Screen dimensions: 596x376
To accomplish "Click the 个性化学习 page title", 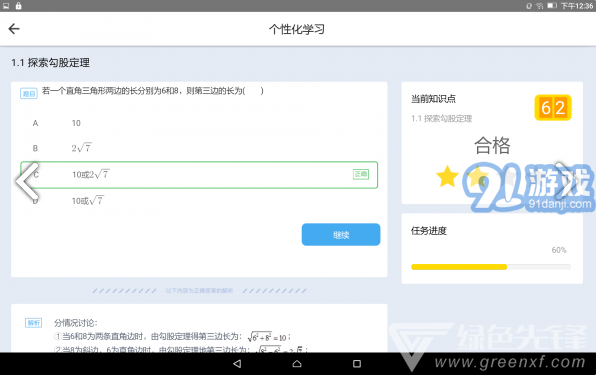I will pos(297,29).
